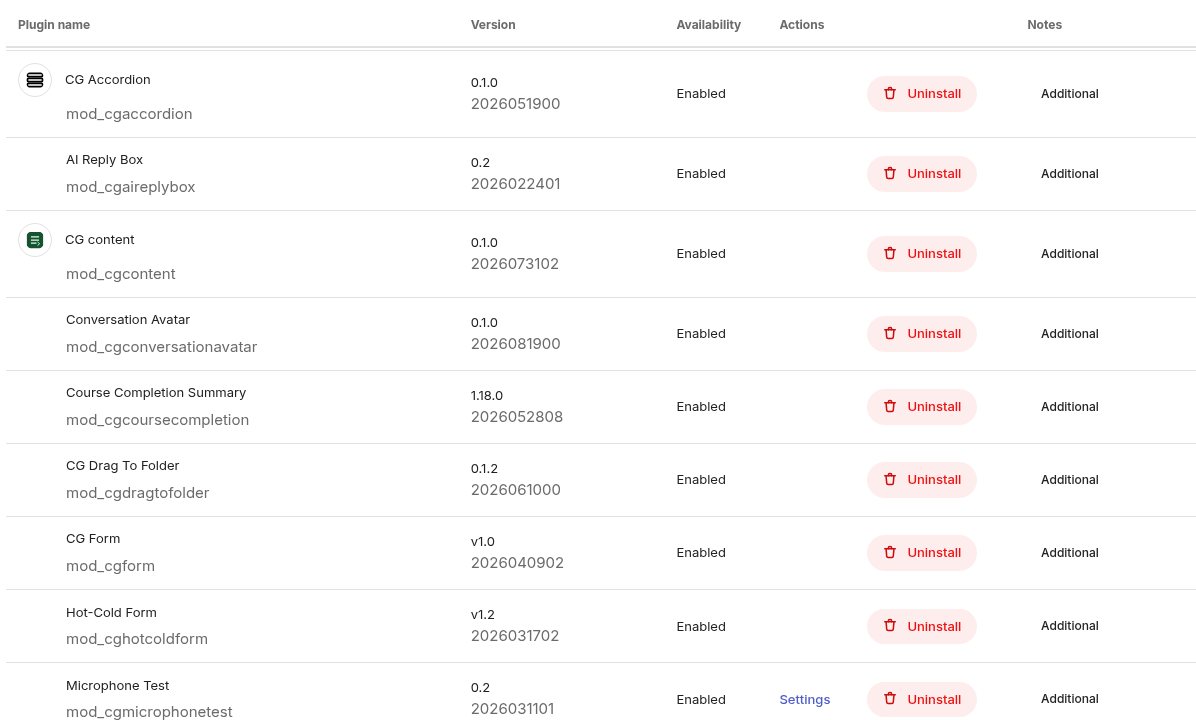Uninstall the Hot-Cold Form plugin
The height and width of the screenshot is (720, 1196).
(x=921, y=626)
